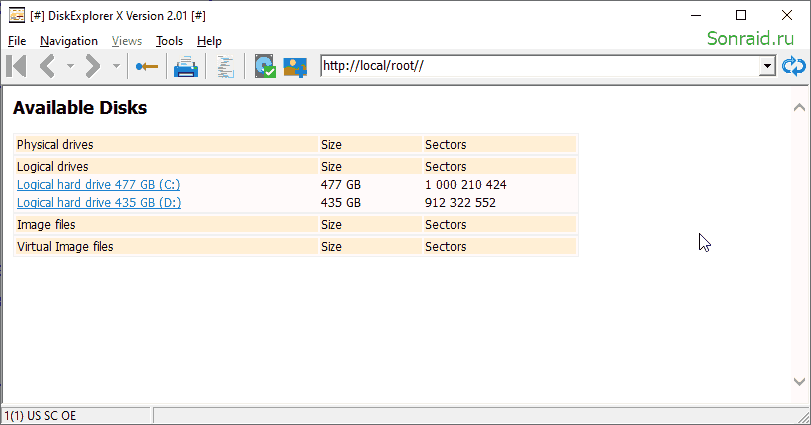Viewport: 811px width, 425px height.
Task: Open the Help menu
Action: click(x=209, y=41)
